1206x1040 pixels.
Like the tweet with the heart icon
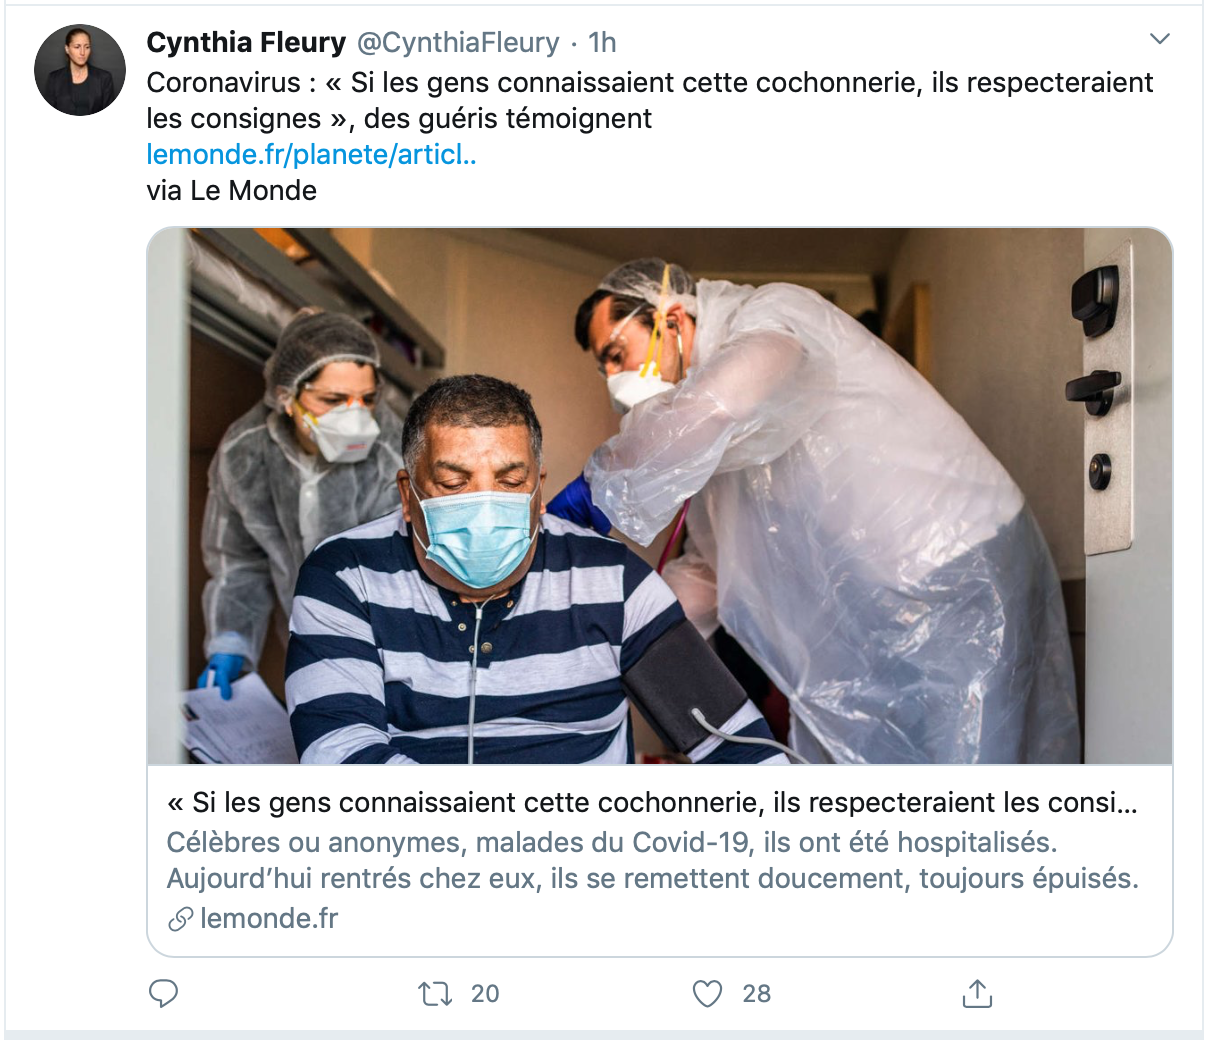[x=707, y=993]
